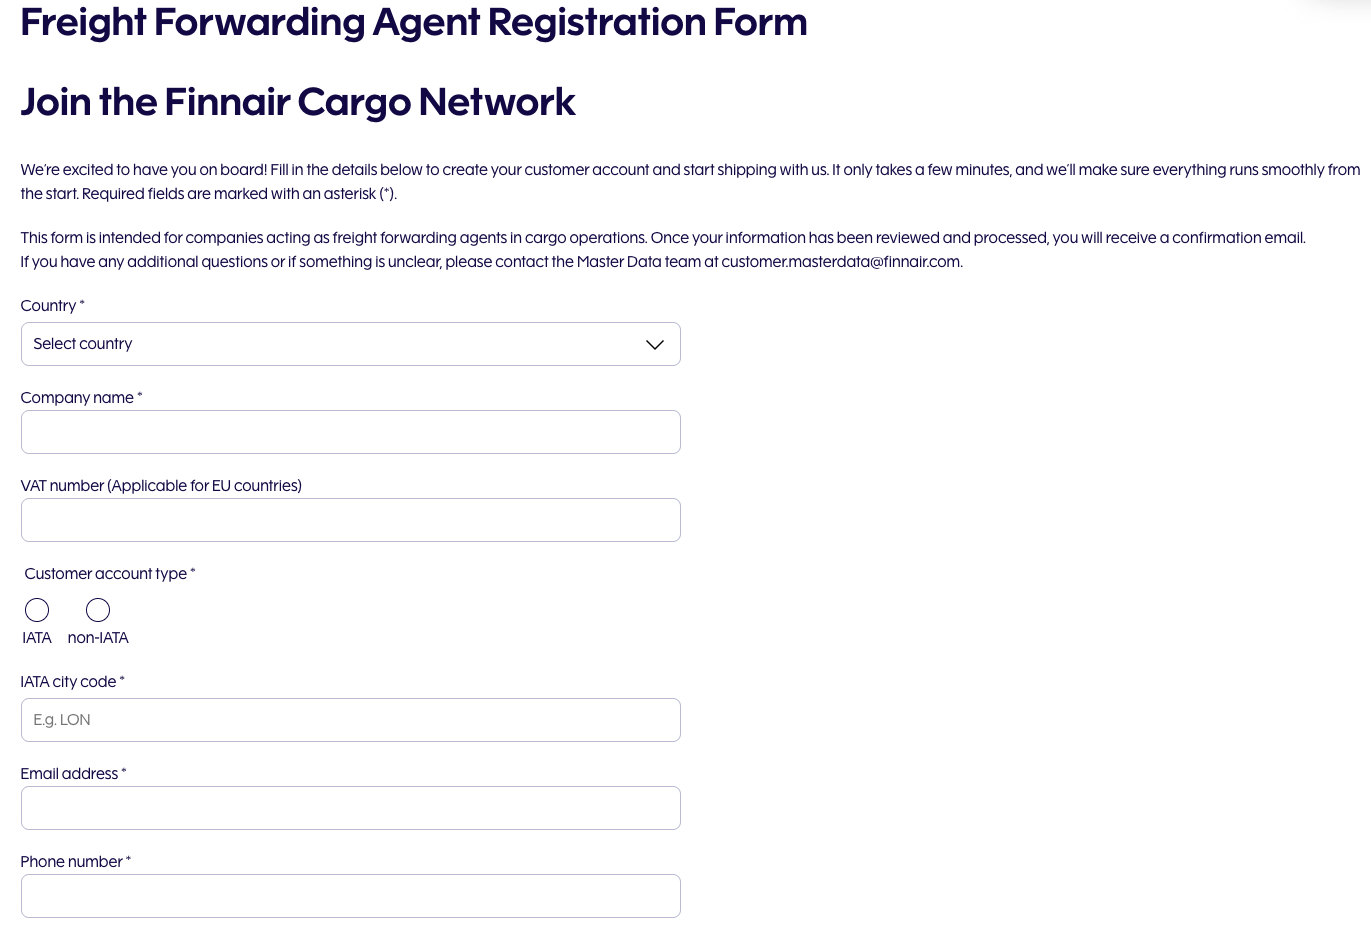1371x928 pixels.
Task: Click the VAT number label text
Action: [x=161, y=486]
